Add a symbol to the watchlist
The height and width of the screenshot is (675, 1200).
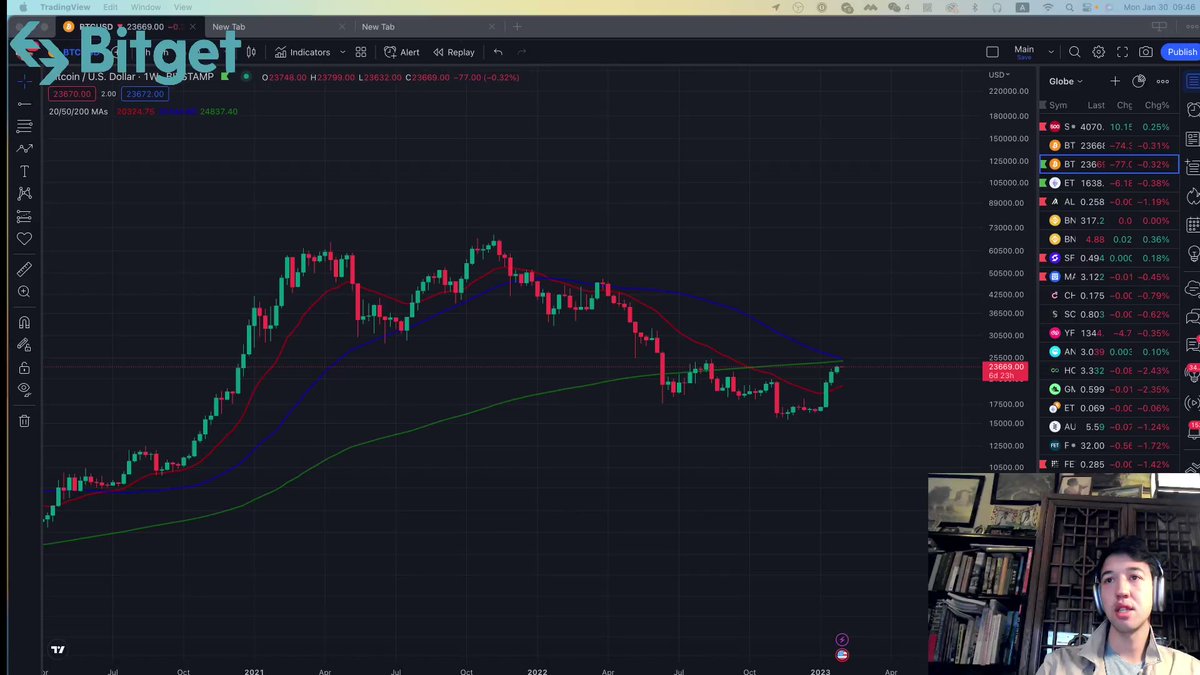1115,81
